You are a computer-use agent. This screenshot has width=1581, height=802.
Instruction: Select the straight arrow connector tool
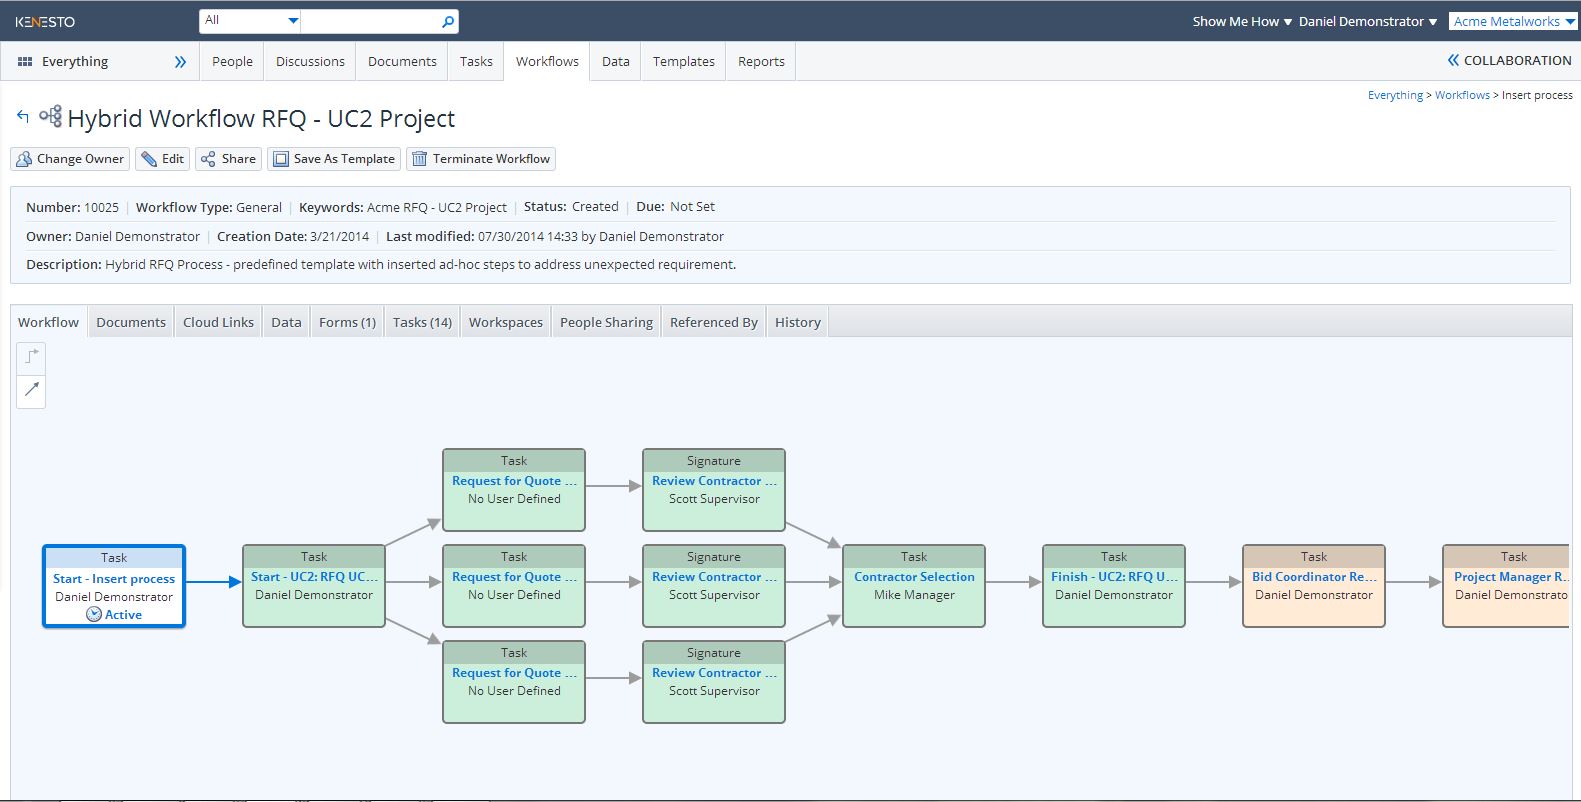click(31, 390)
